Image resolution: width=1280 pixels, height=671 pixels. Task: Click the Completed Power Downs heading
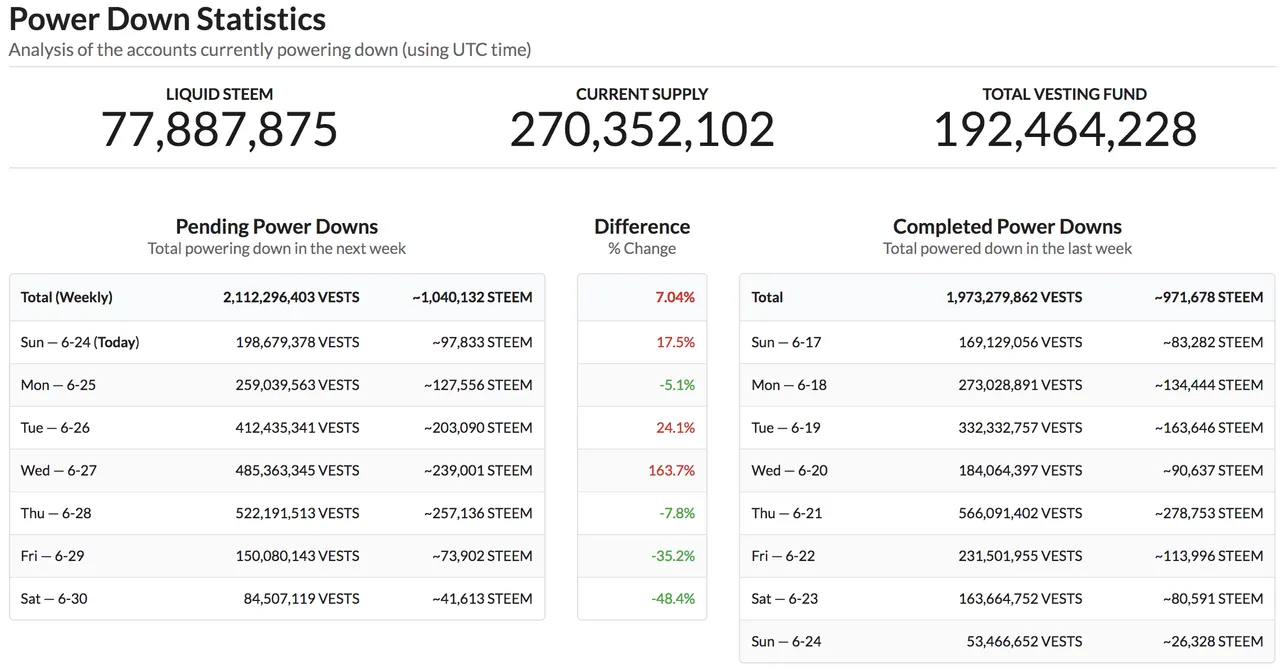[x=1007, y=226]
